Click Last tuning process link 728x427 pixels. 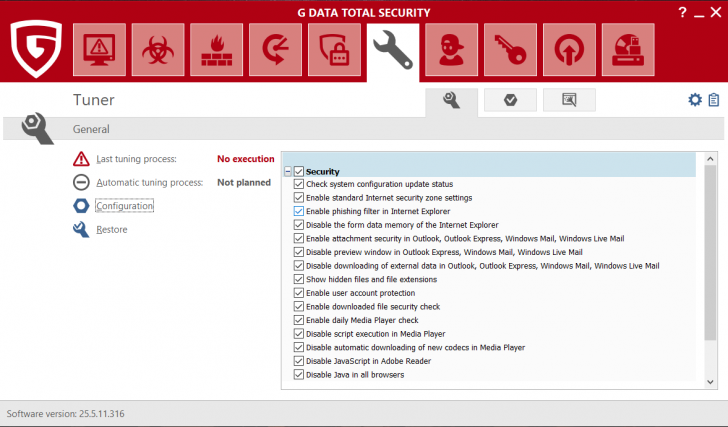[136, 159]
